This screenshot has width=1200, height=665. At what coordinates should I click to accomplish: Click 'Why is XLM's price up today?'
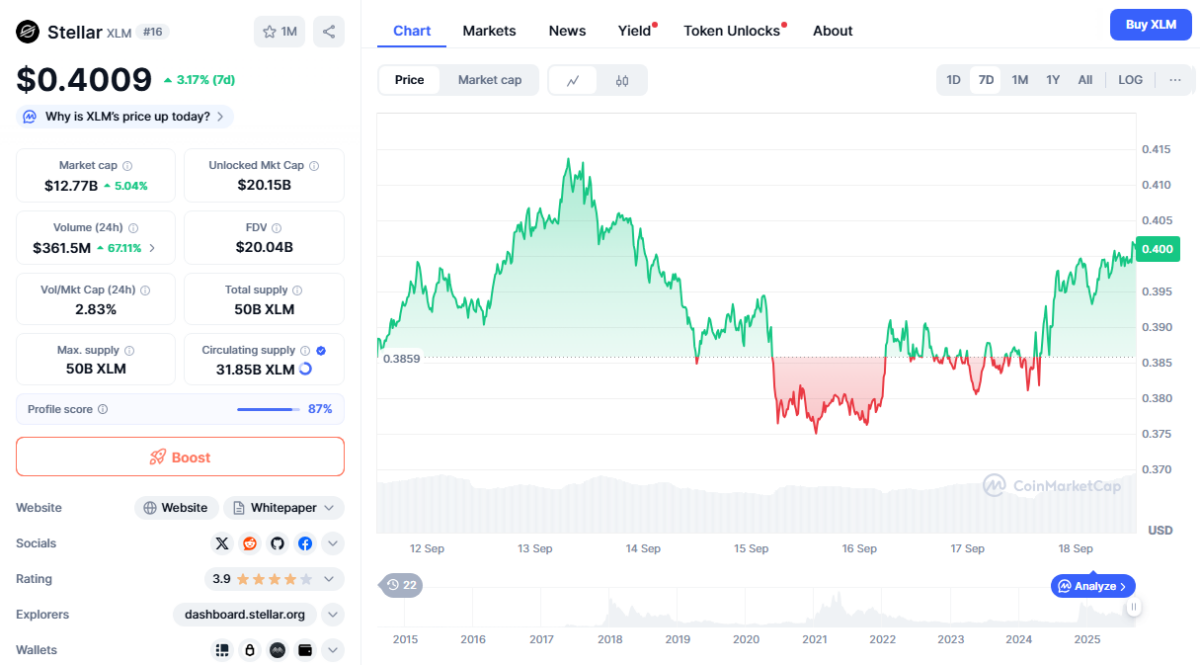tap(126, 117)
